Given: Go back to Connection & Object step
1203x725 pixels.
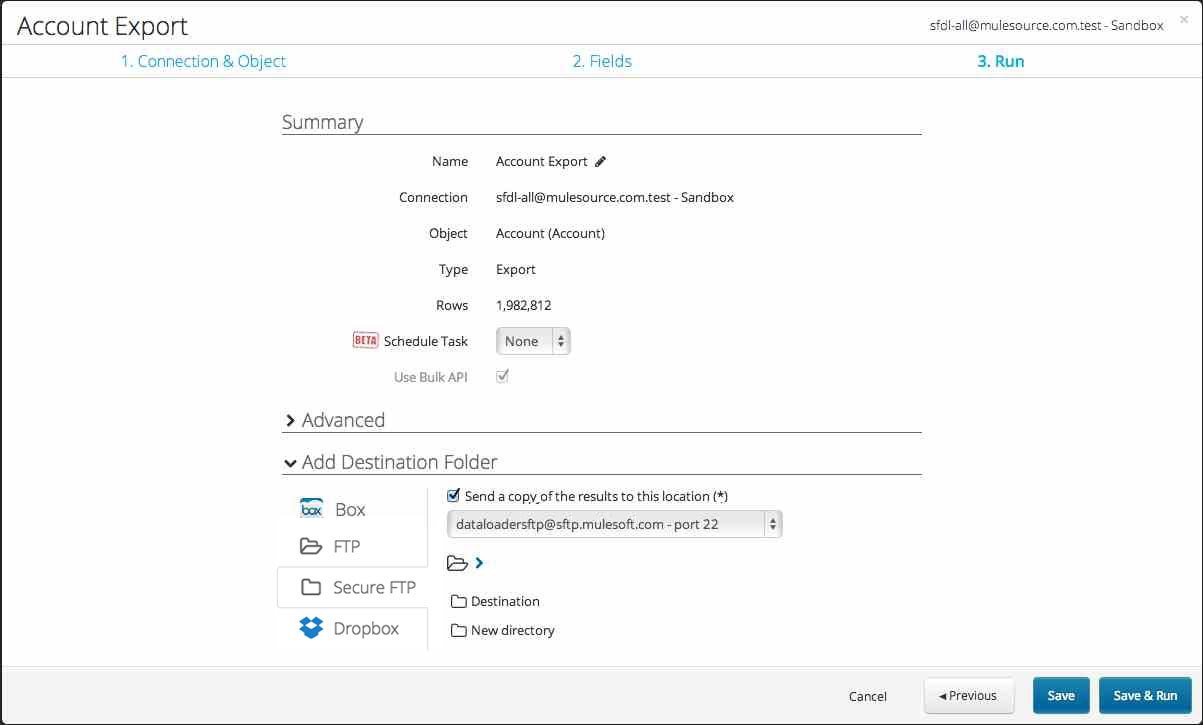Looking at the screenshot, I should [x=204, y=61].
